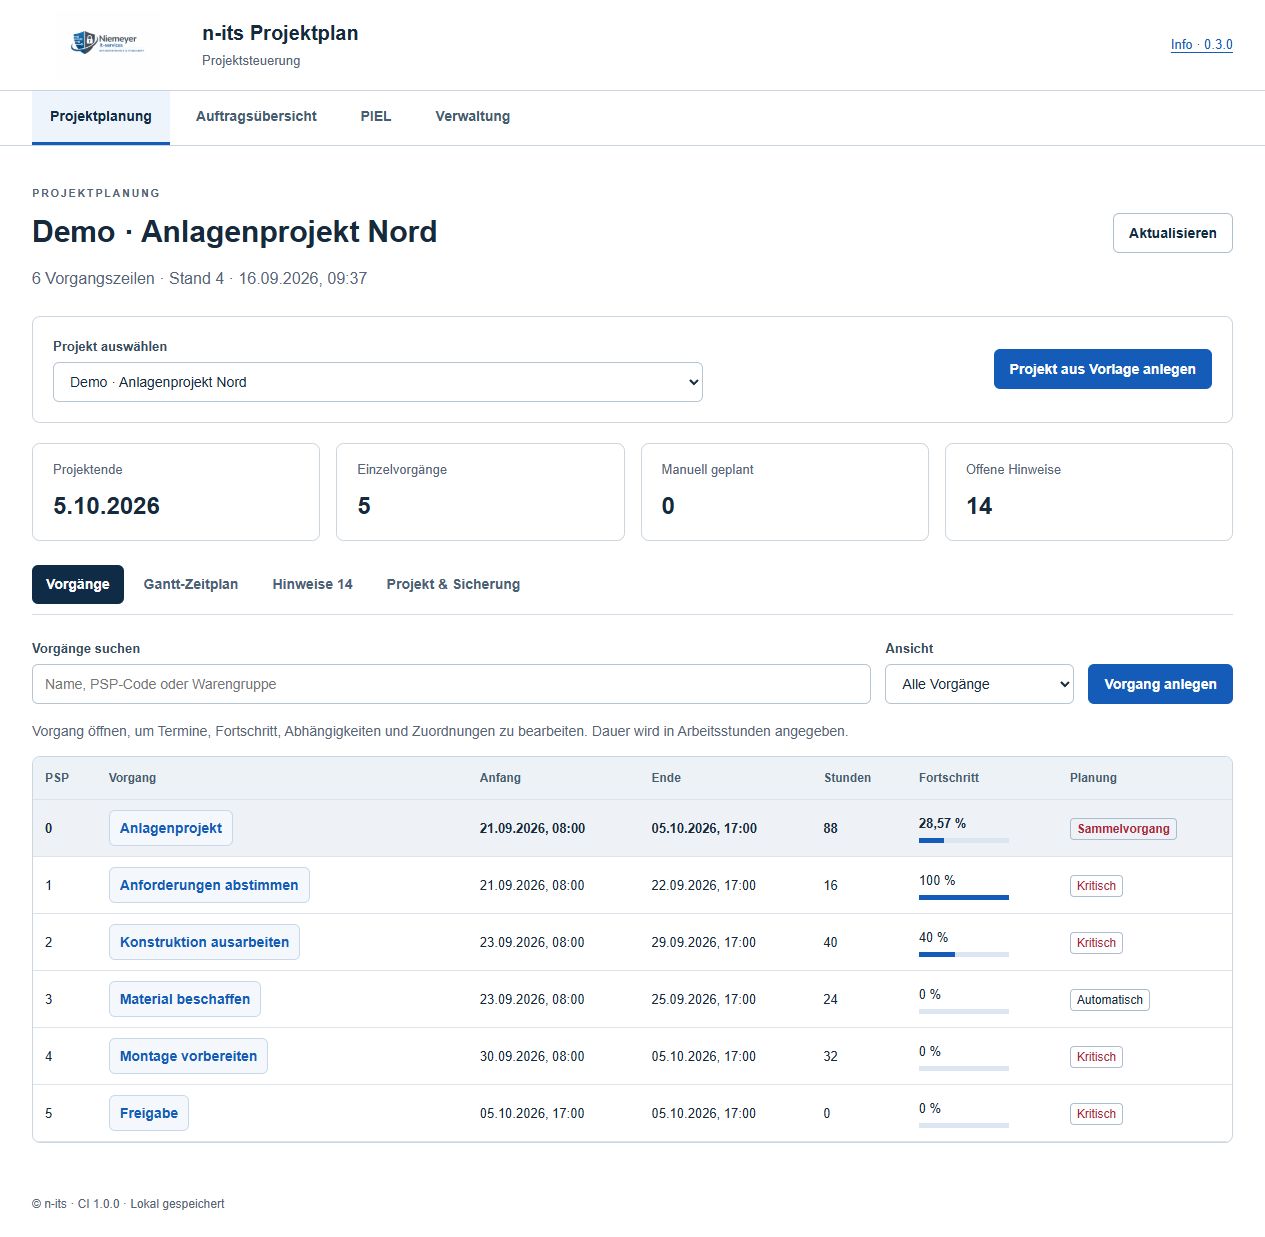Click Projekt aus Vorlage anlegen
Screen dimensions: 1265x1237
coord(1103,369)
